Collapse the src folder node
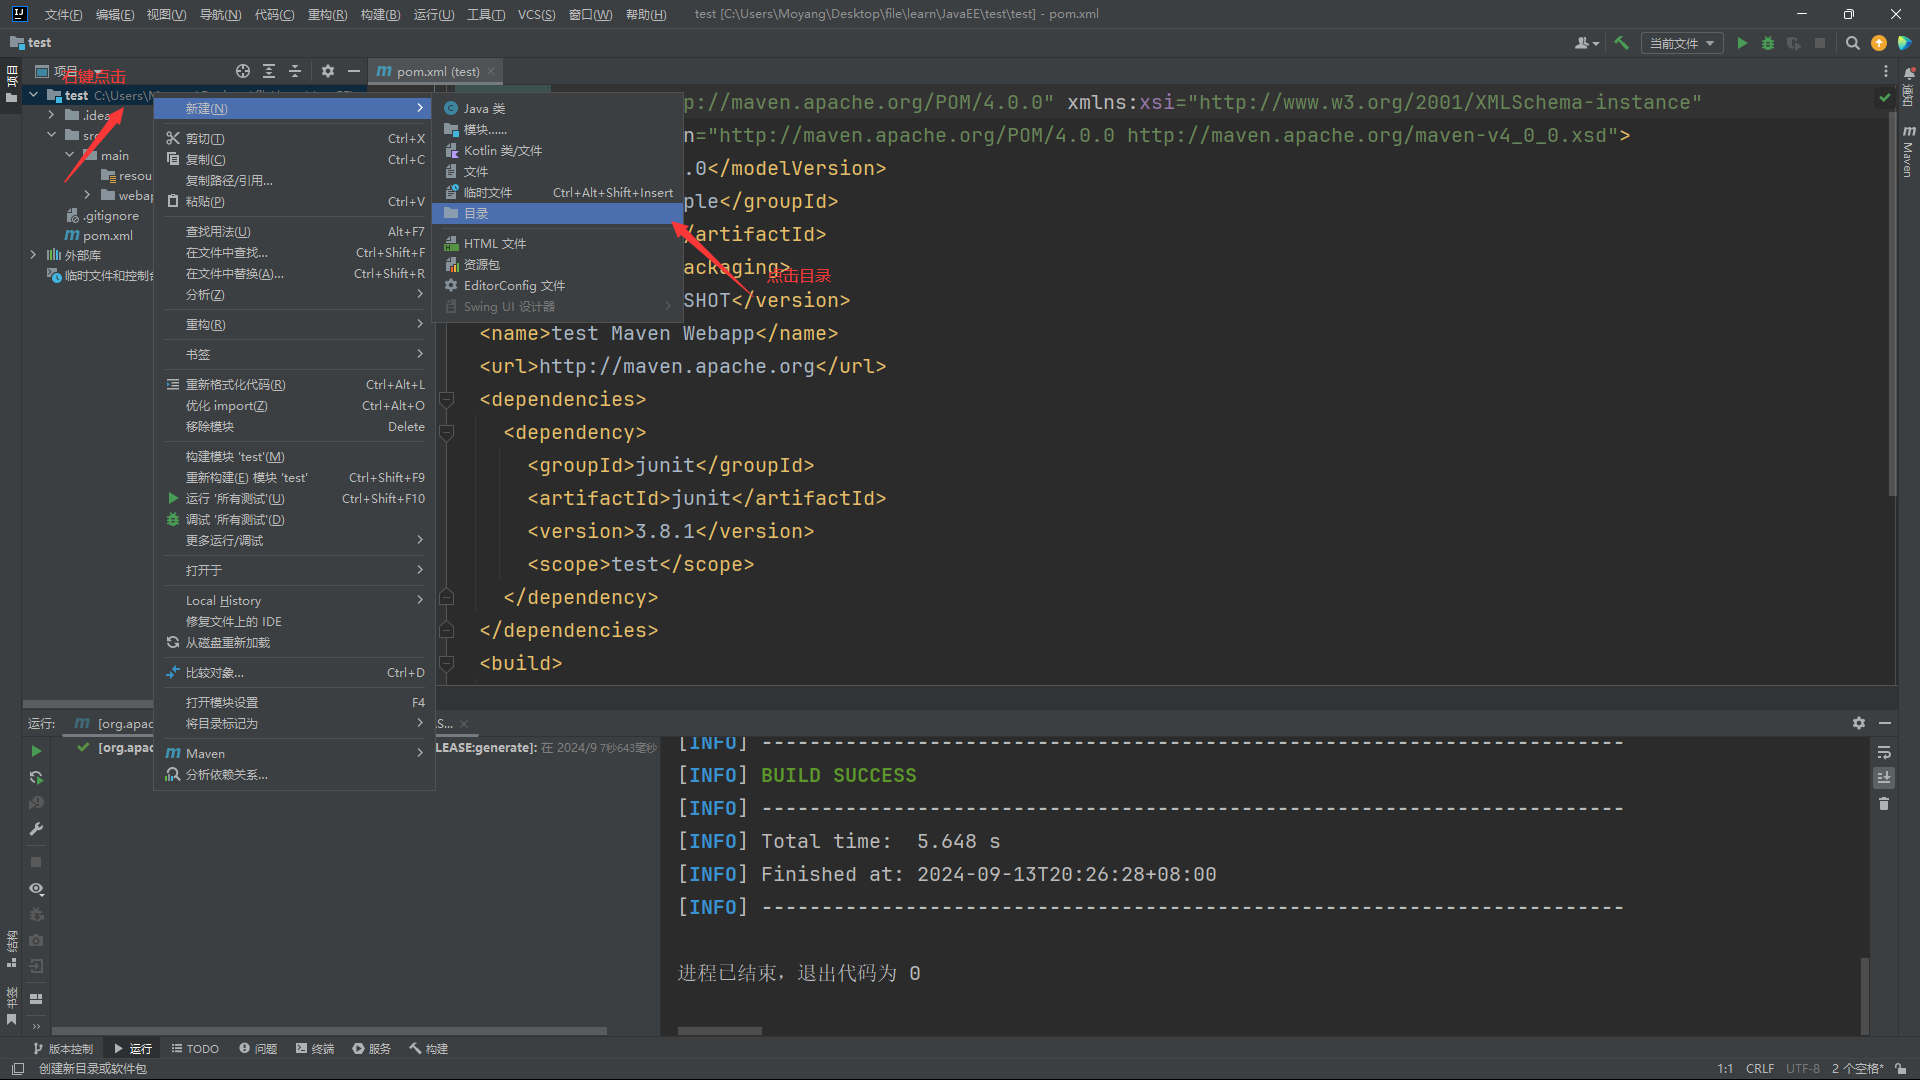This screenshot has height=1080, width=1920. click(51, 136)
